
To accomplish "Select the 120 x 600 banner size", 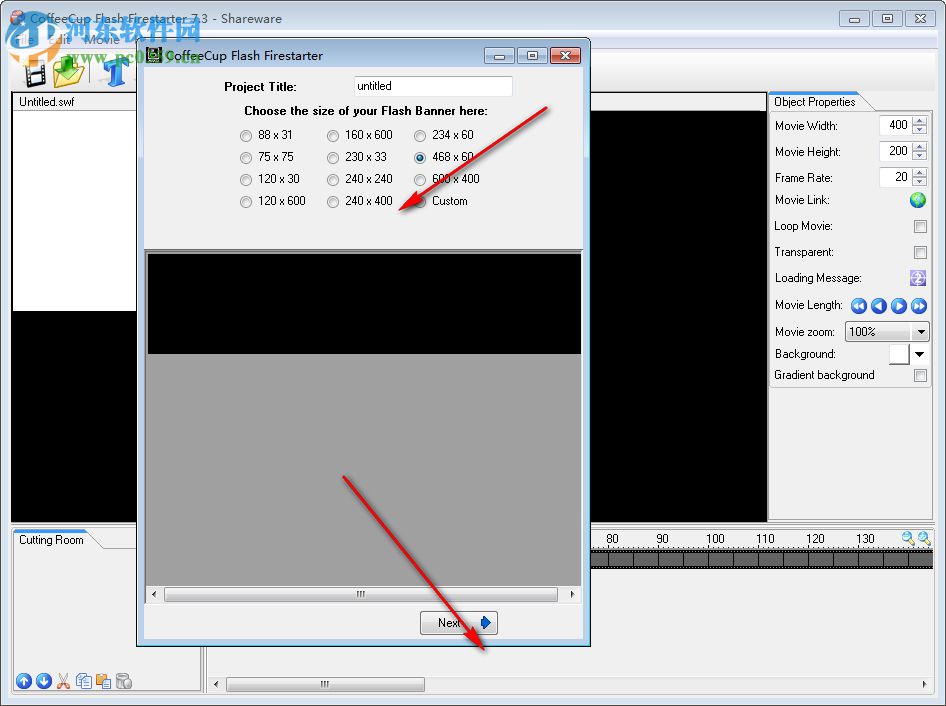I will point(246,202).
